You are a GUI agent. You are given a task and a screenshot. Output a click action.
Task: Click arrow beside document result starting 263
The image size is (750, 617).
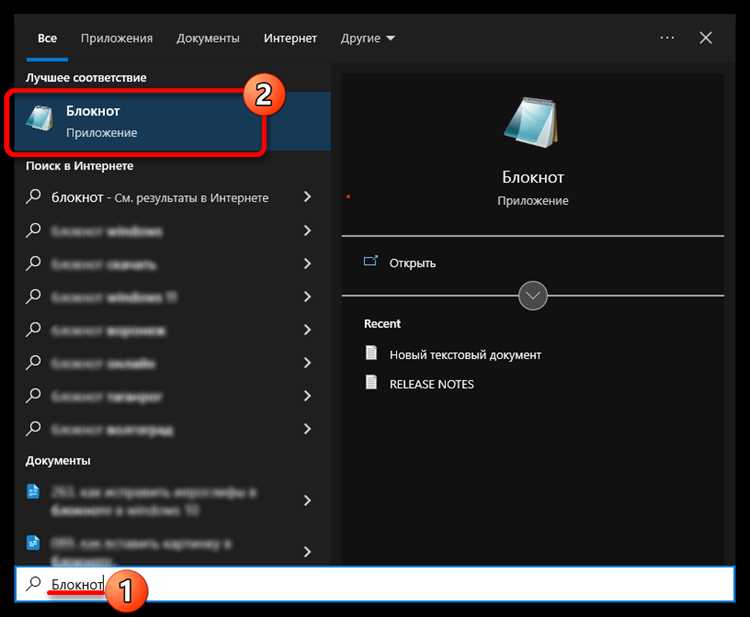(307, 500)
